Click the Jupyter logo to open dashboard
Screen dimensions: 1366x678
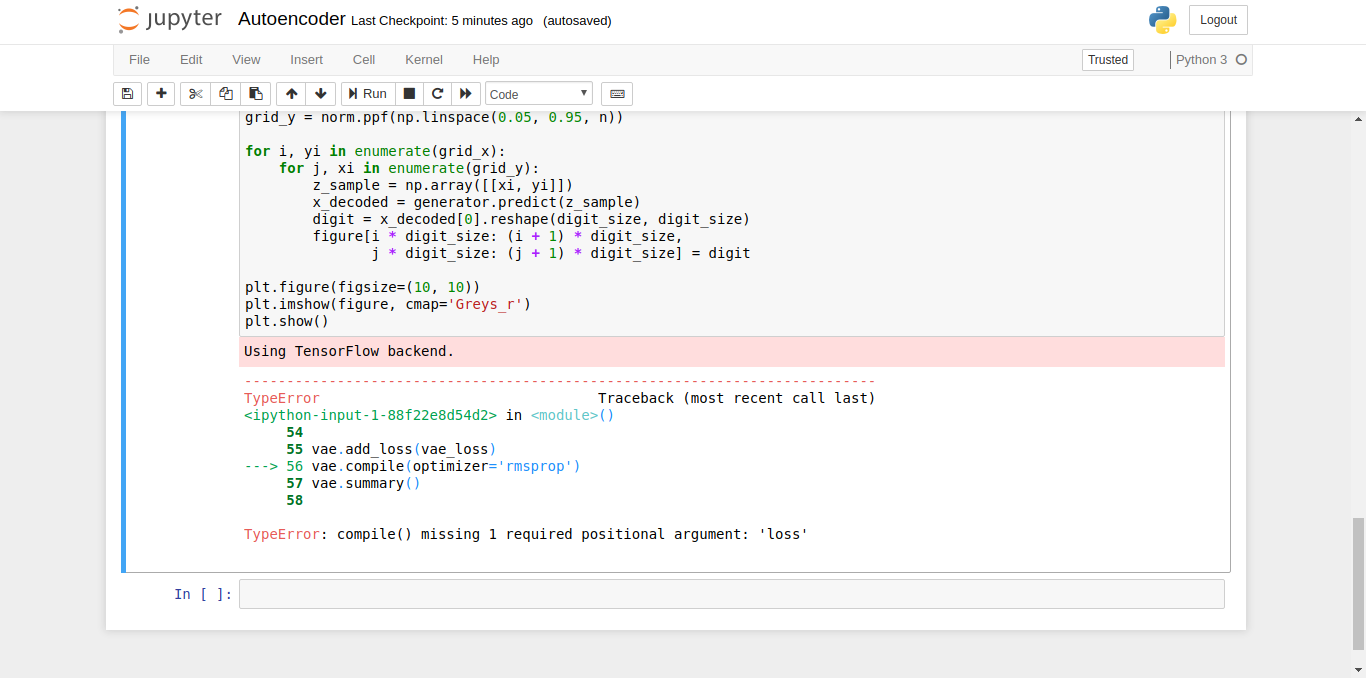coord(168,18)
